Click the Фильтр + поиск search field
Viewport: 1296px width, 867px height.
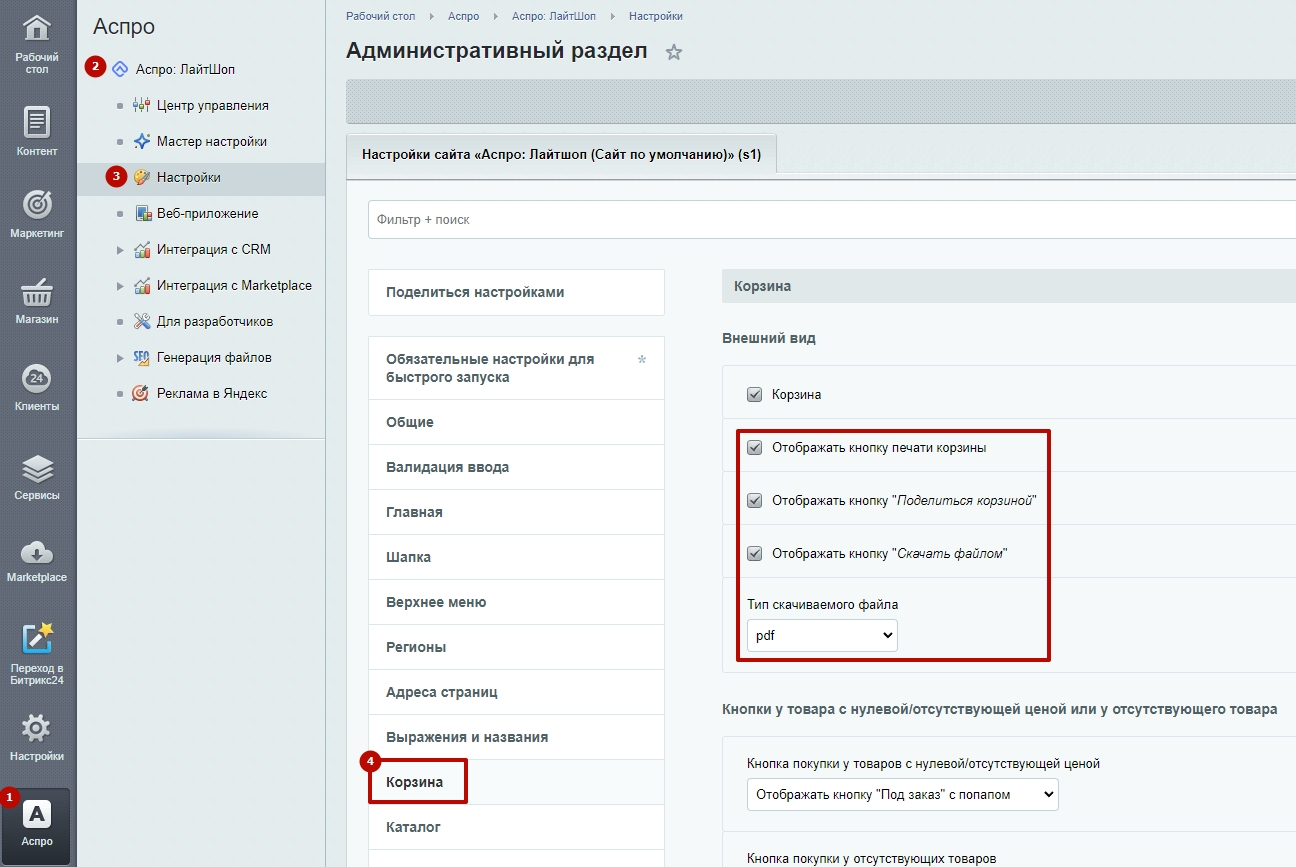832,219
